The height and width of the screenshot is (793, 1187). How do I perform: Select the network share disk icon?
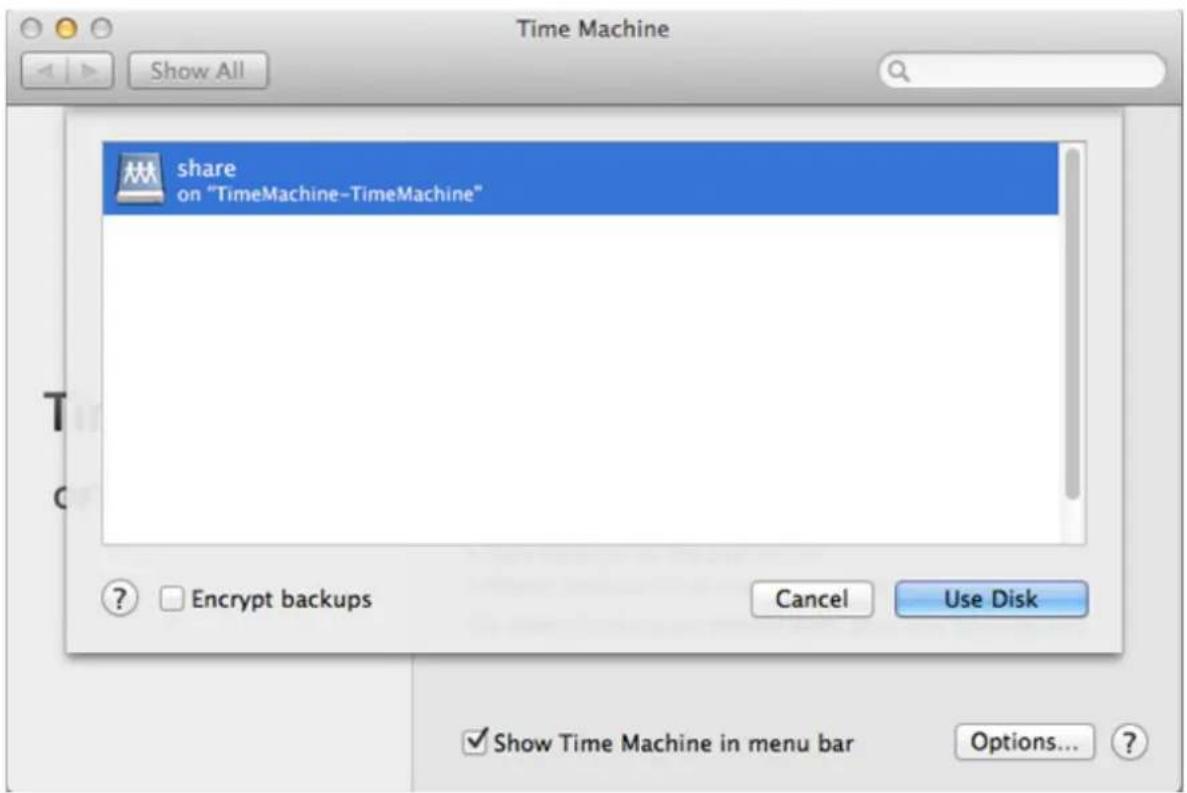coord(140,179)
